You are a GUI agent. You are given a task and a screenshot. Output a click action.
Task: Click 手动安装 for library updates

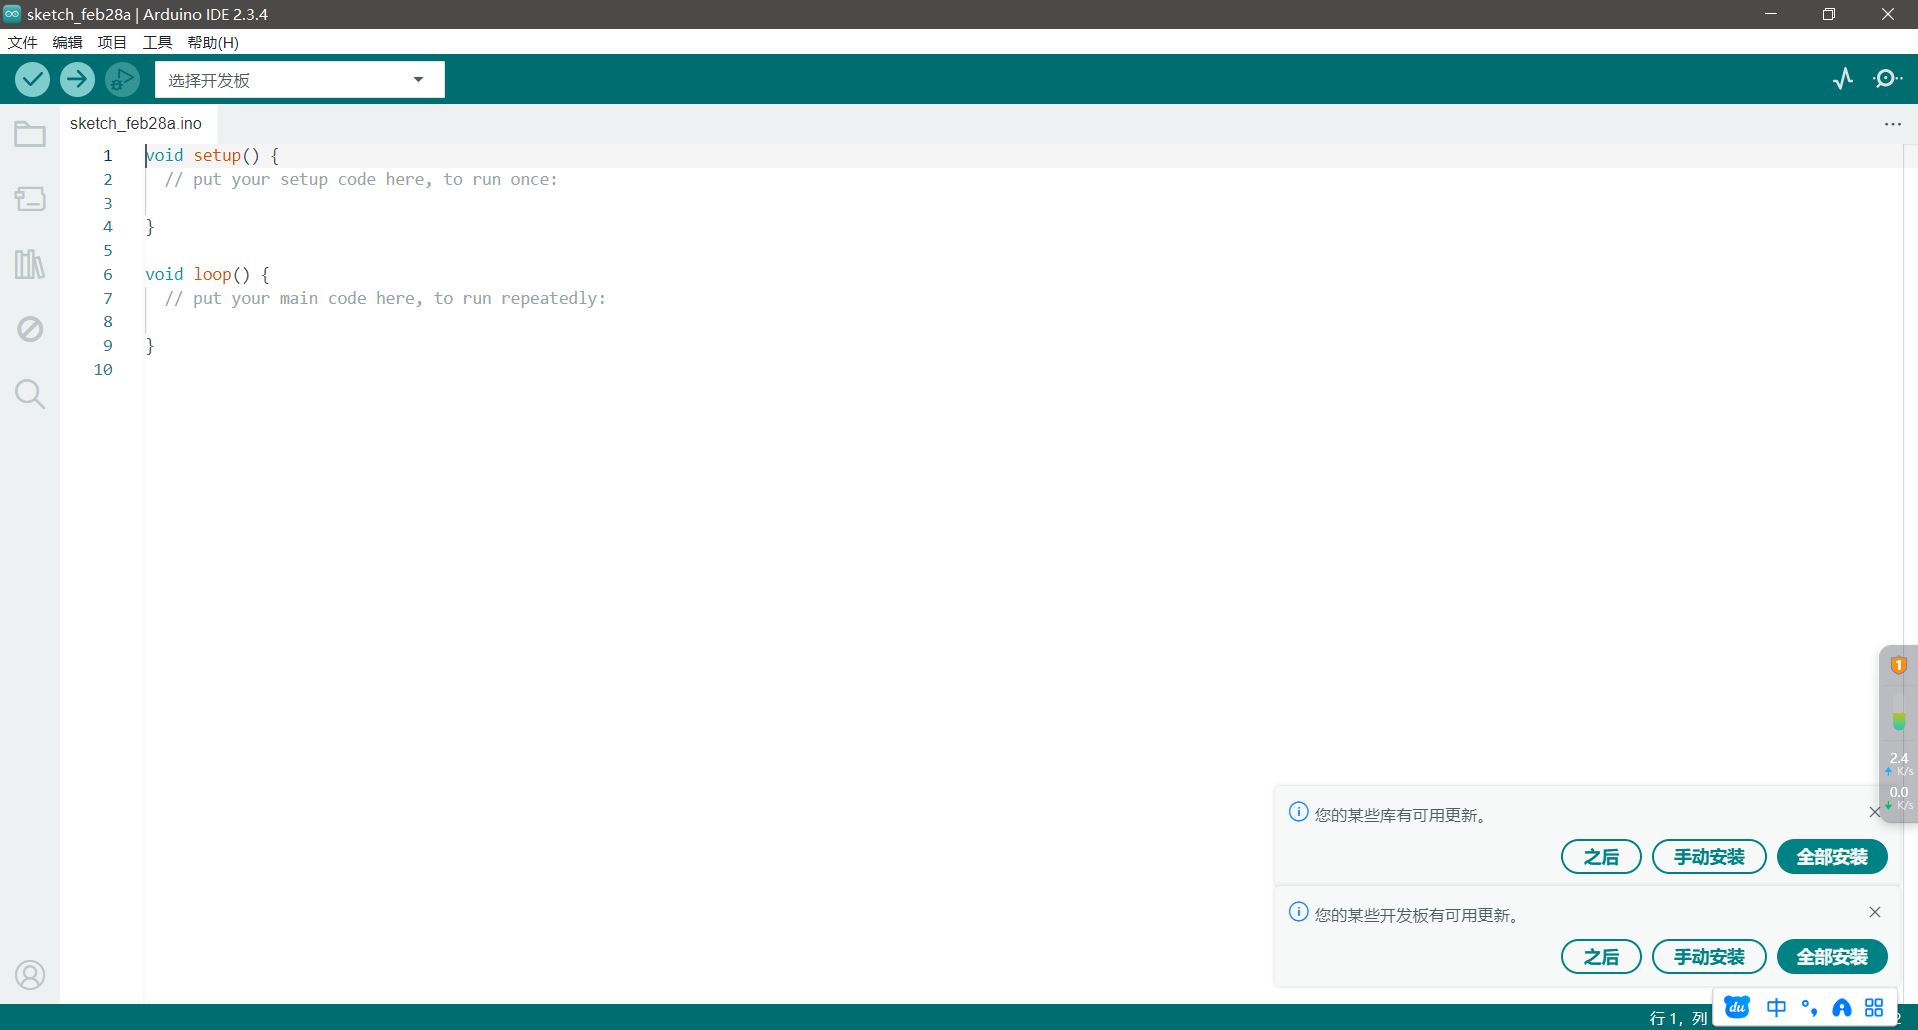coord(1709,857)
